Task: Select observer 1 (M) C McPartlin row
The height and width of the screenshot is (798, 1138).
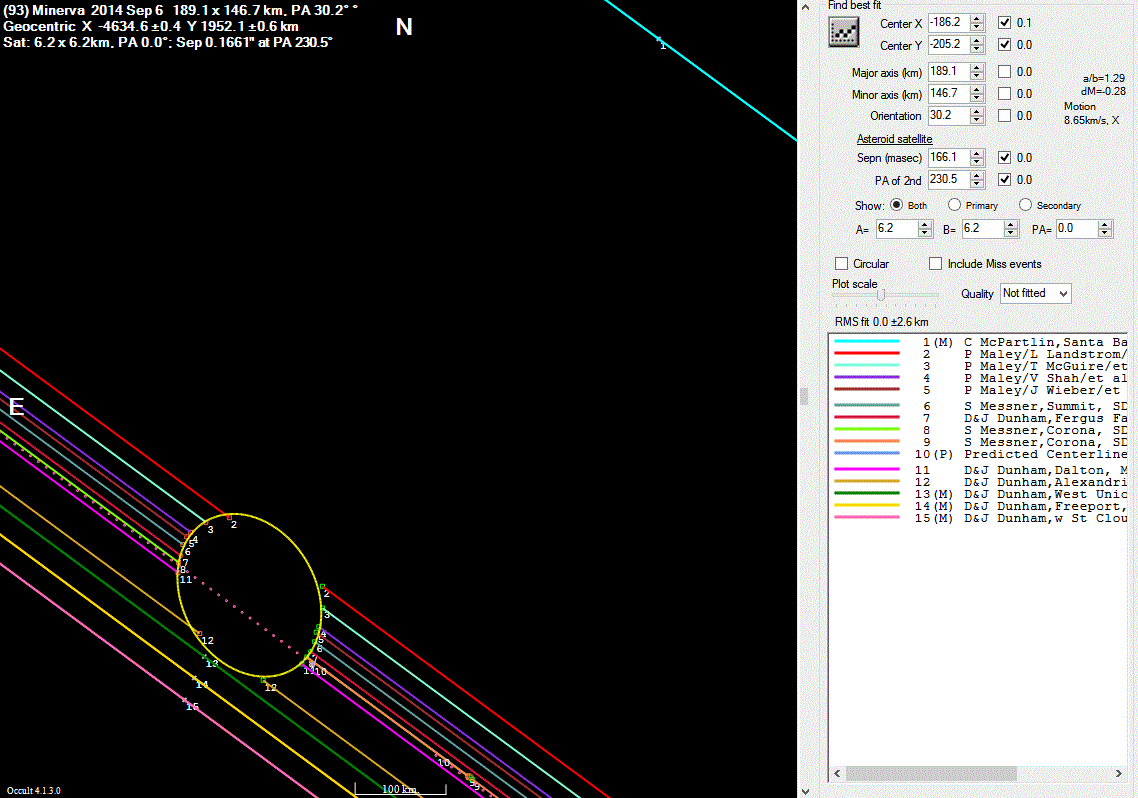Action: 980,342
